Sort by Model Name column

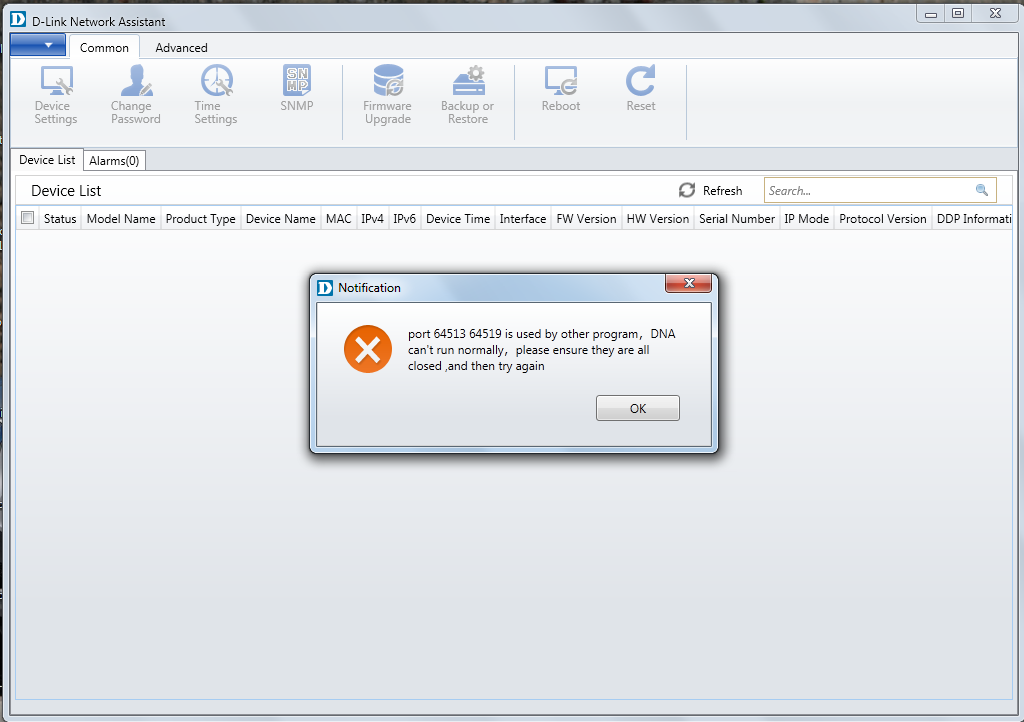(x=121, y=219)
